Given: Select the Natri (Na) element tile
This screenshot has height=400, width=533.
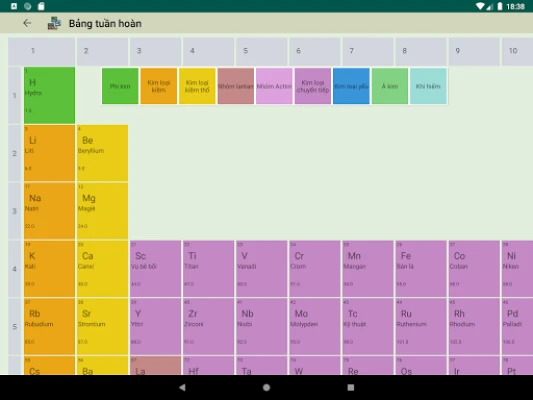Looking at the screenshot, I should click(x=49, y=211).
